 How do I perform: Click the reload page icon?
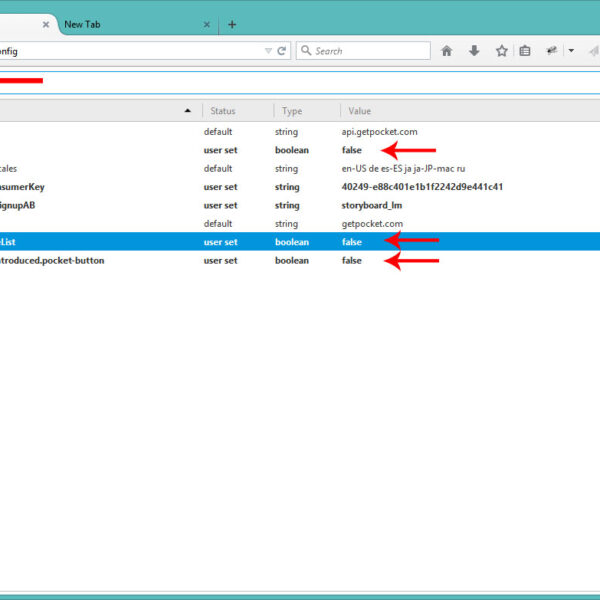282,51
